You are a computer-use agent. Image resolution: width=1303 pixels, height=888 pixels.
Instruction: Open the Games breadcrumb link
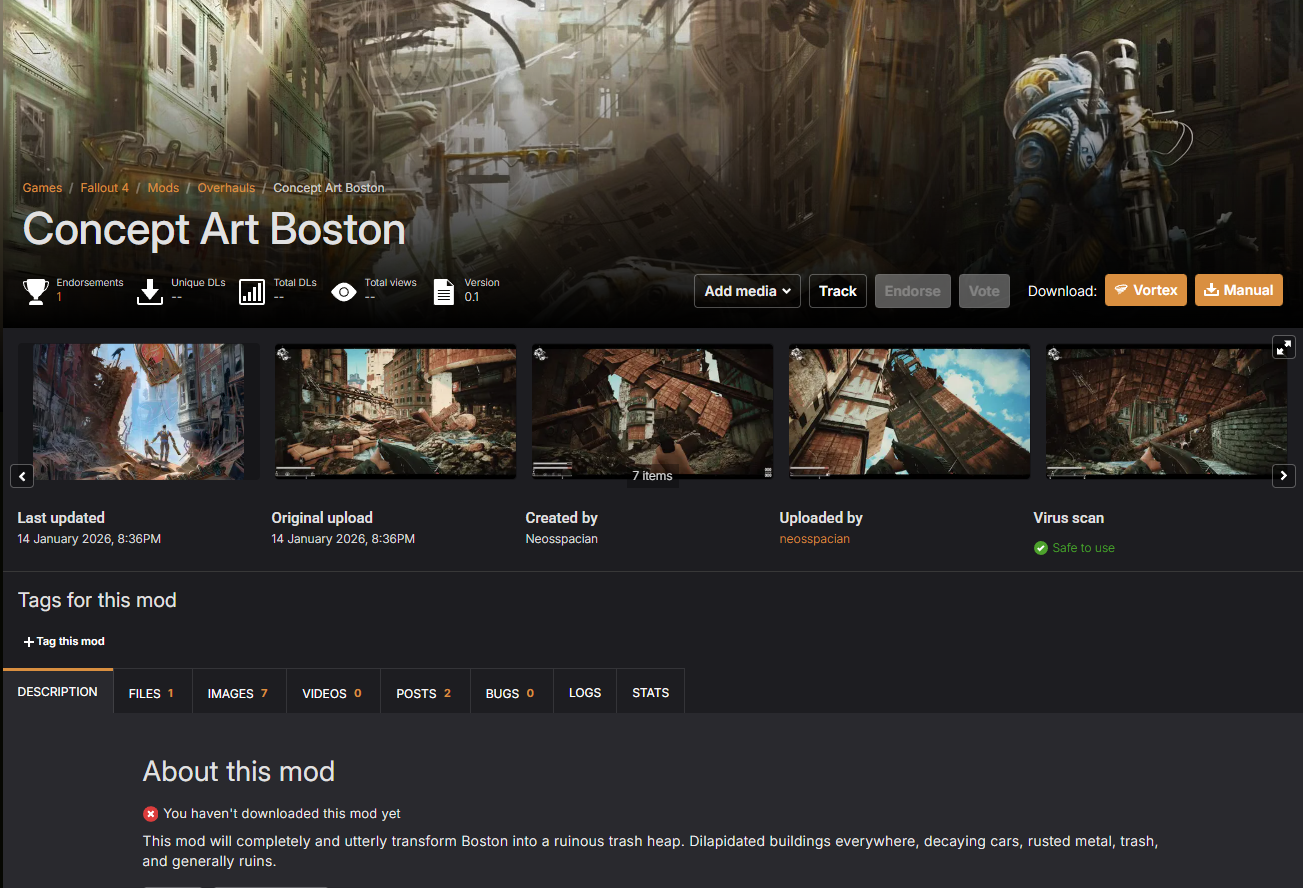[x=43, y=188]
